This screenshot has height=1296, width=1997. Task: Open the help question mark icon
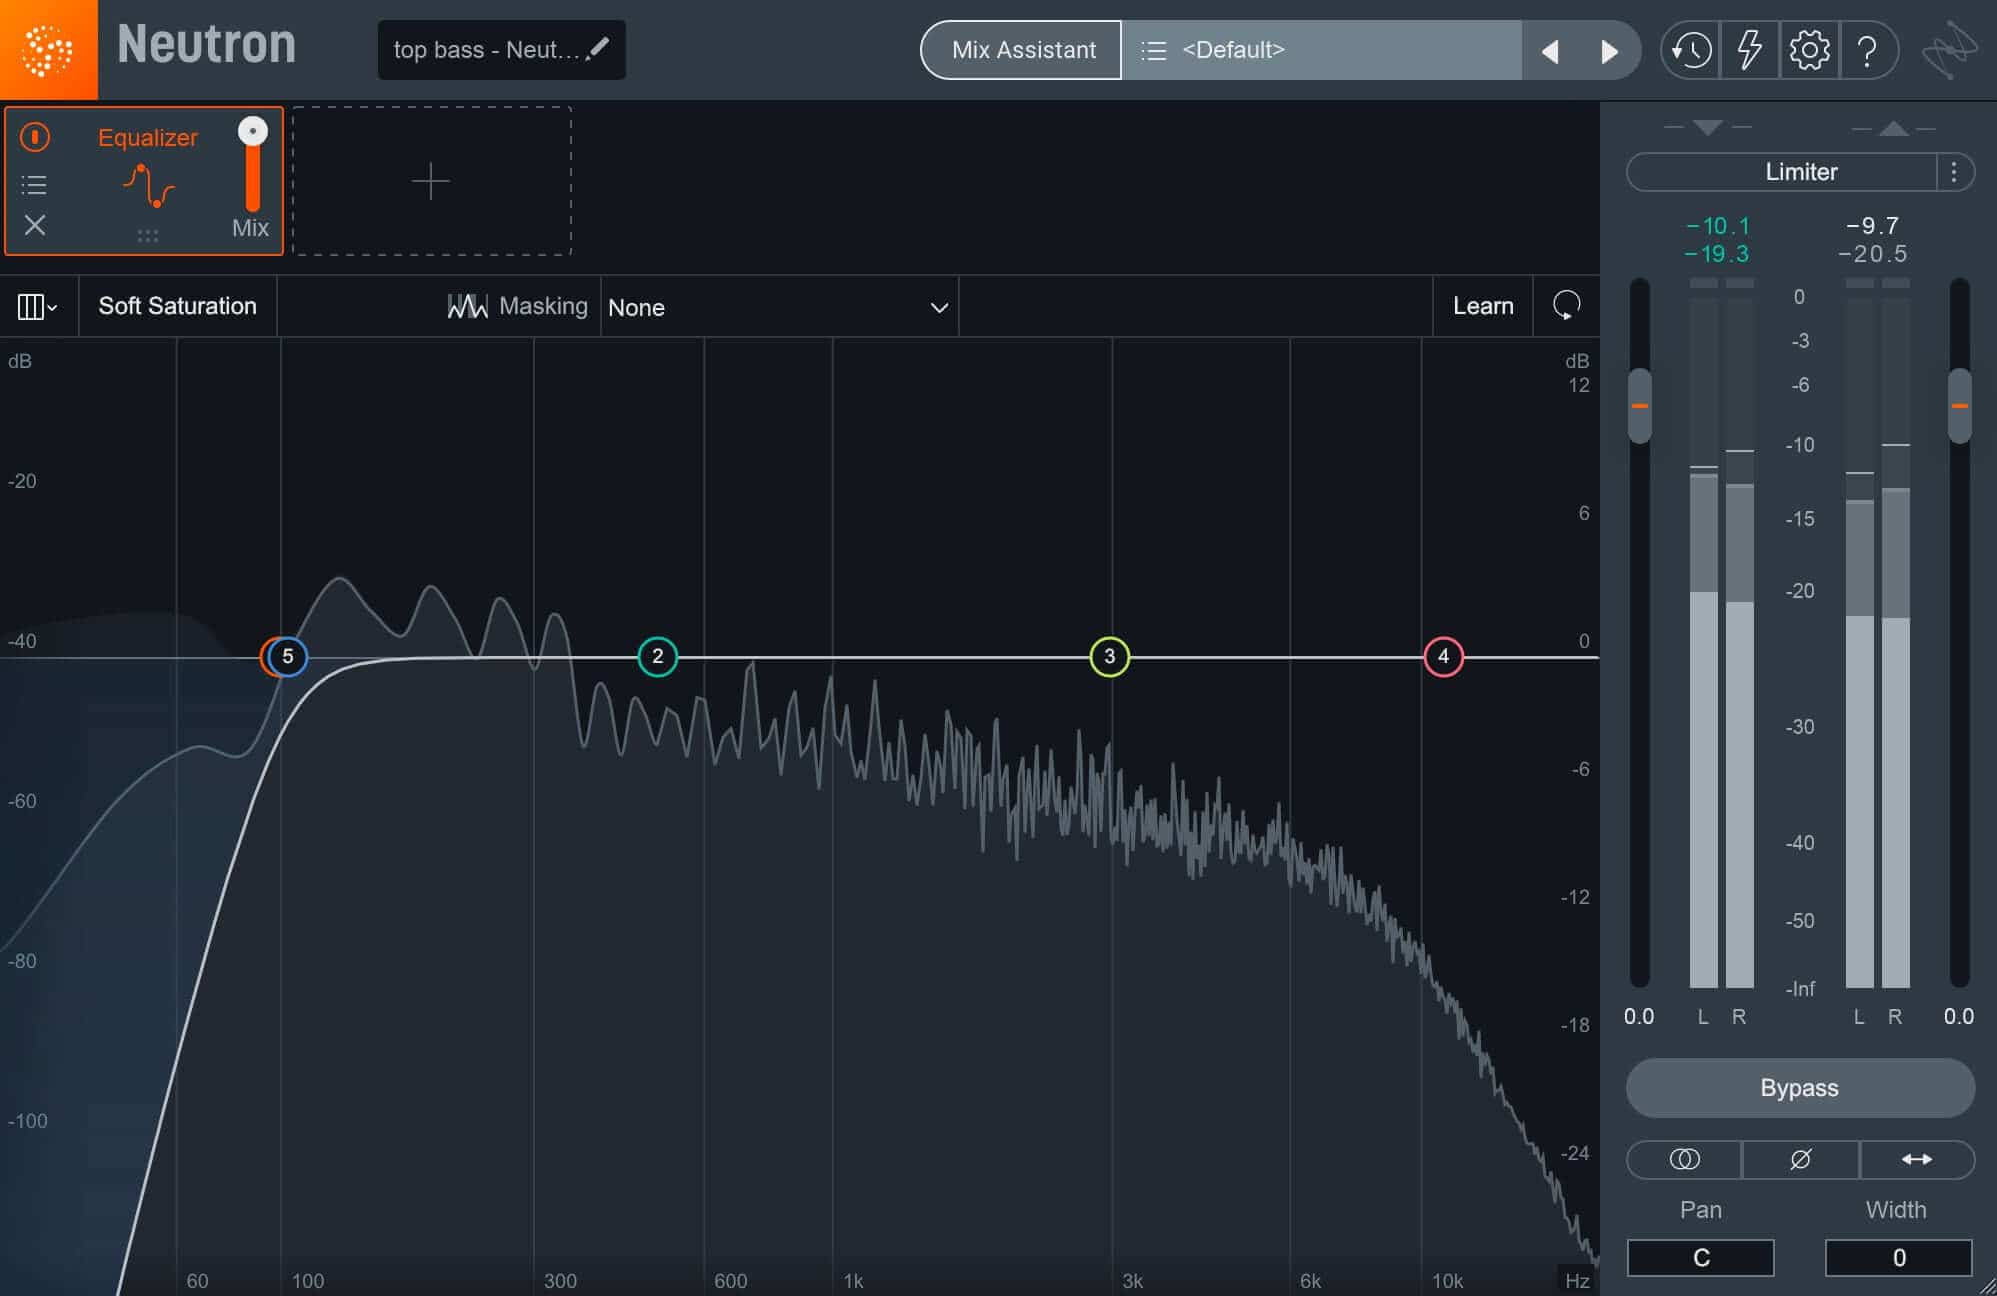point(1867,50)
